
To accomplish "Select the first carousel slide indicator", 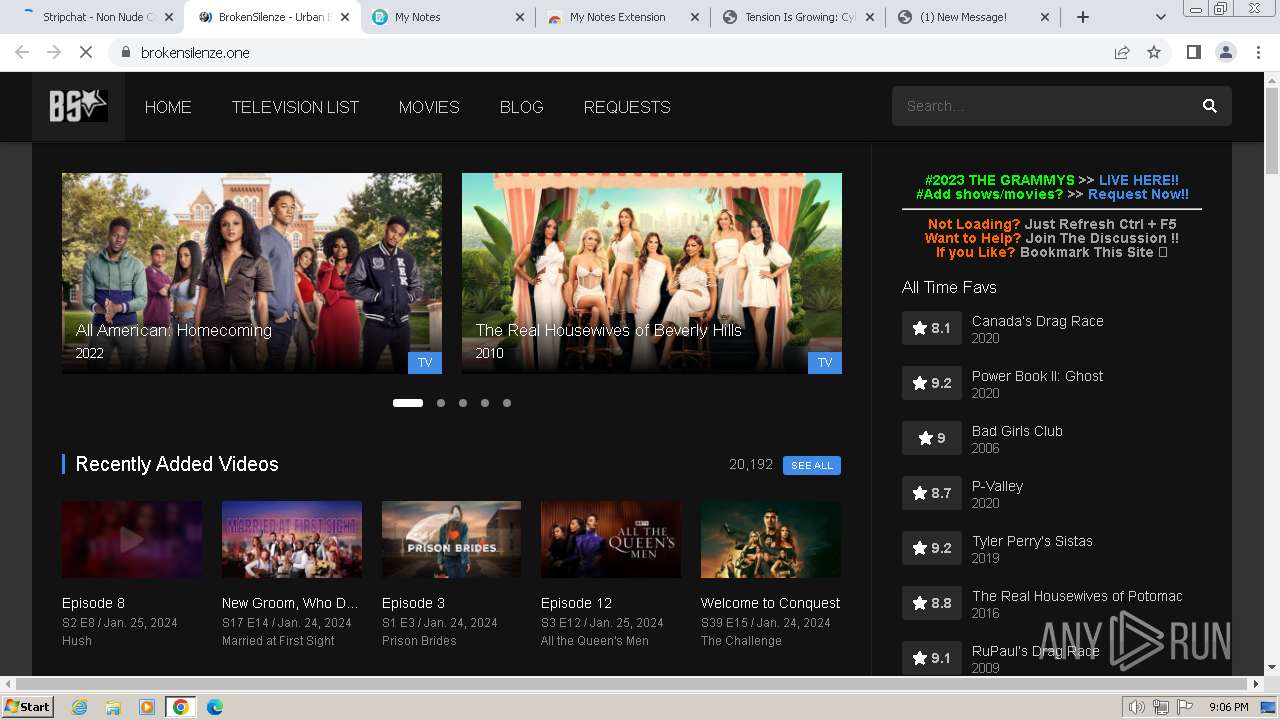I will click(x=408, y=403).
